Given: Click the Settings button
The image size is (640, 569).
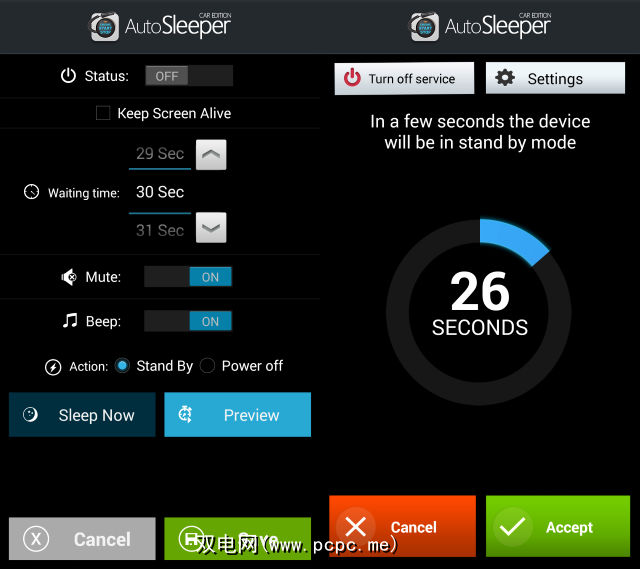Looking at the screenshot, I should tap(555, 78).
